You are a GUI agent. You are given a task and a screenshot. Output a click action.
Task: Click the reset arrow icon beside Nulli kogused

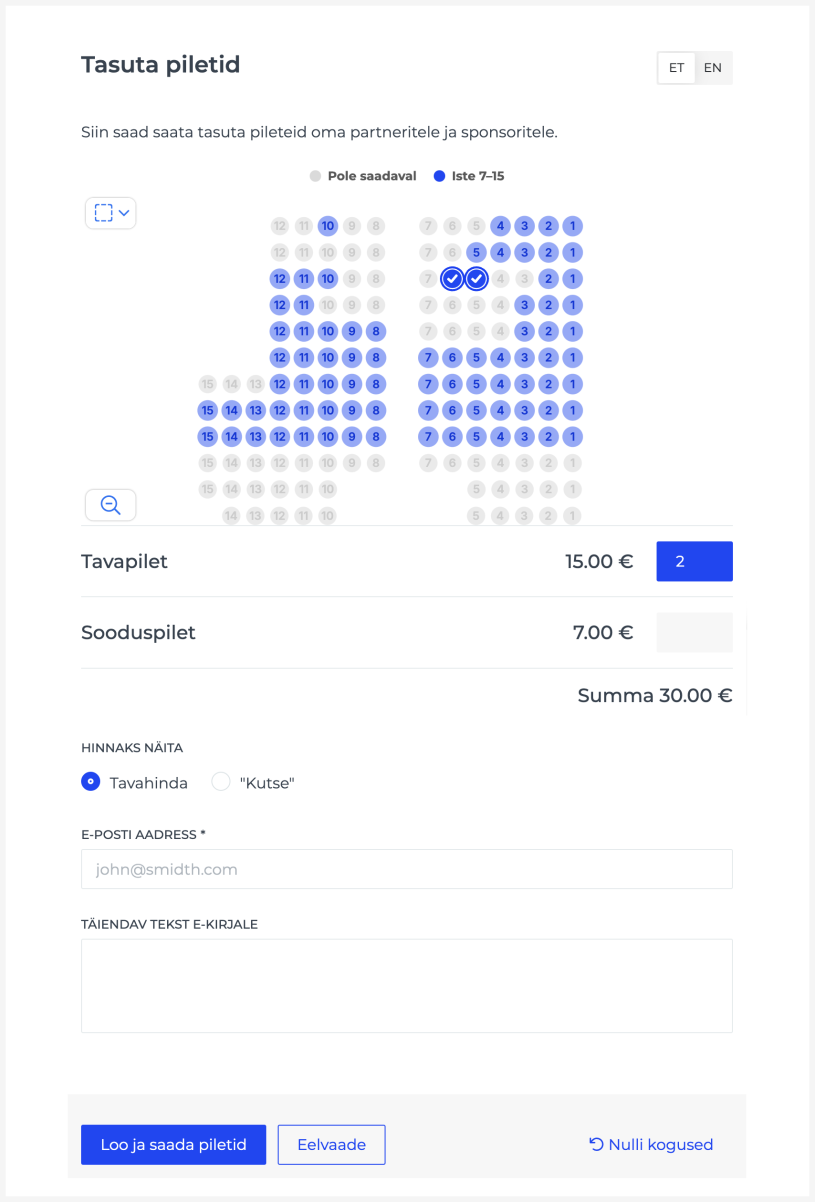coord(596,1144)
